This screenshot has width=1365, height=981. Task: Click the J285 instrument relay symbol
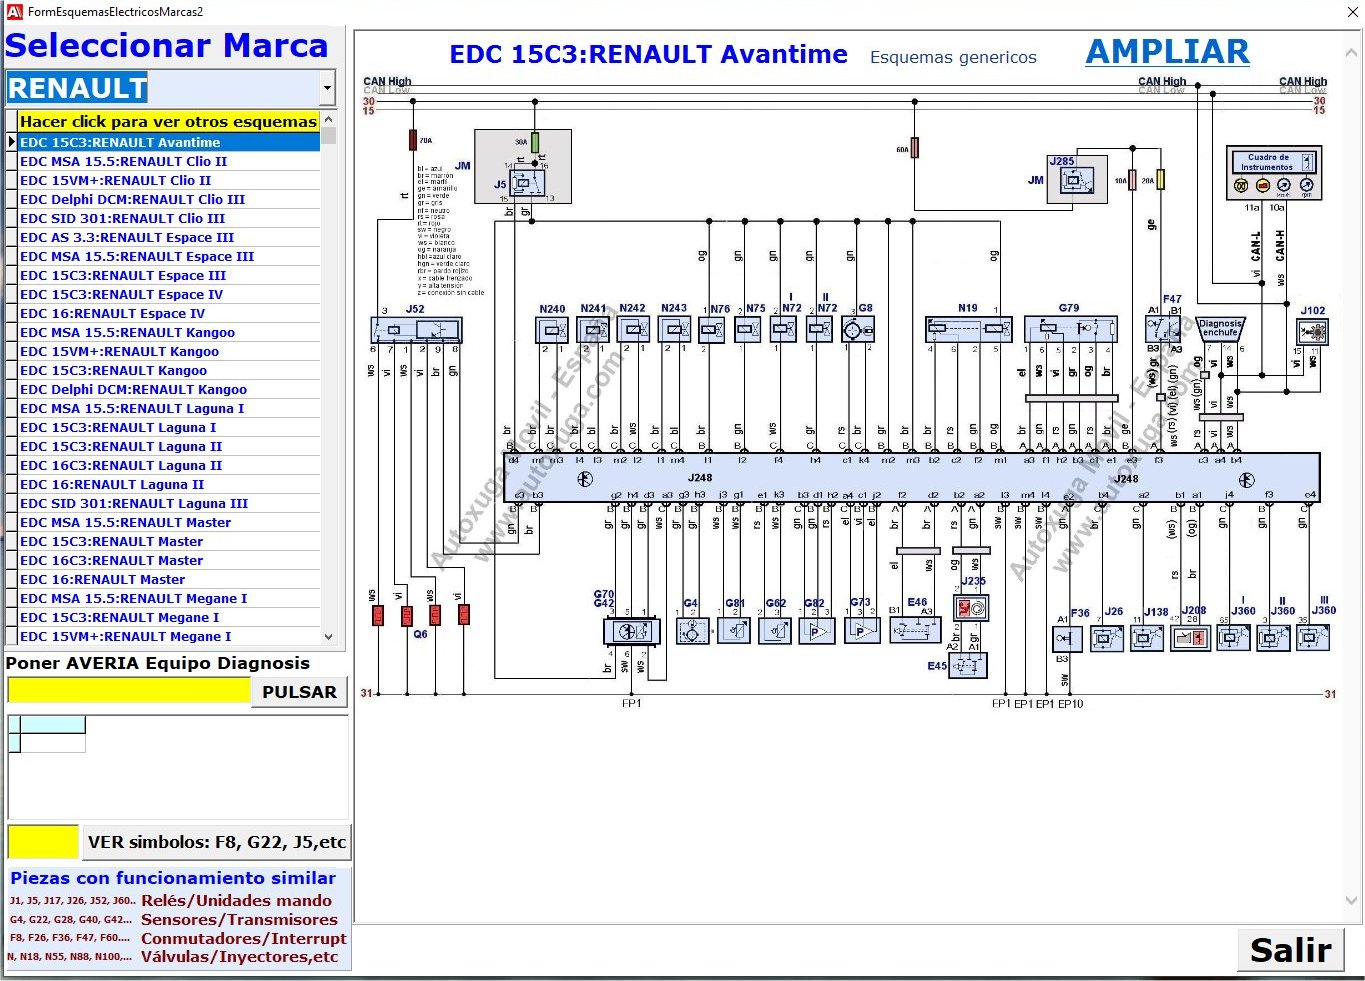[1077, 181]
